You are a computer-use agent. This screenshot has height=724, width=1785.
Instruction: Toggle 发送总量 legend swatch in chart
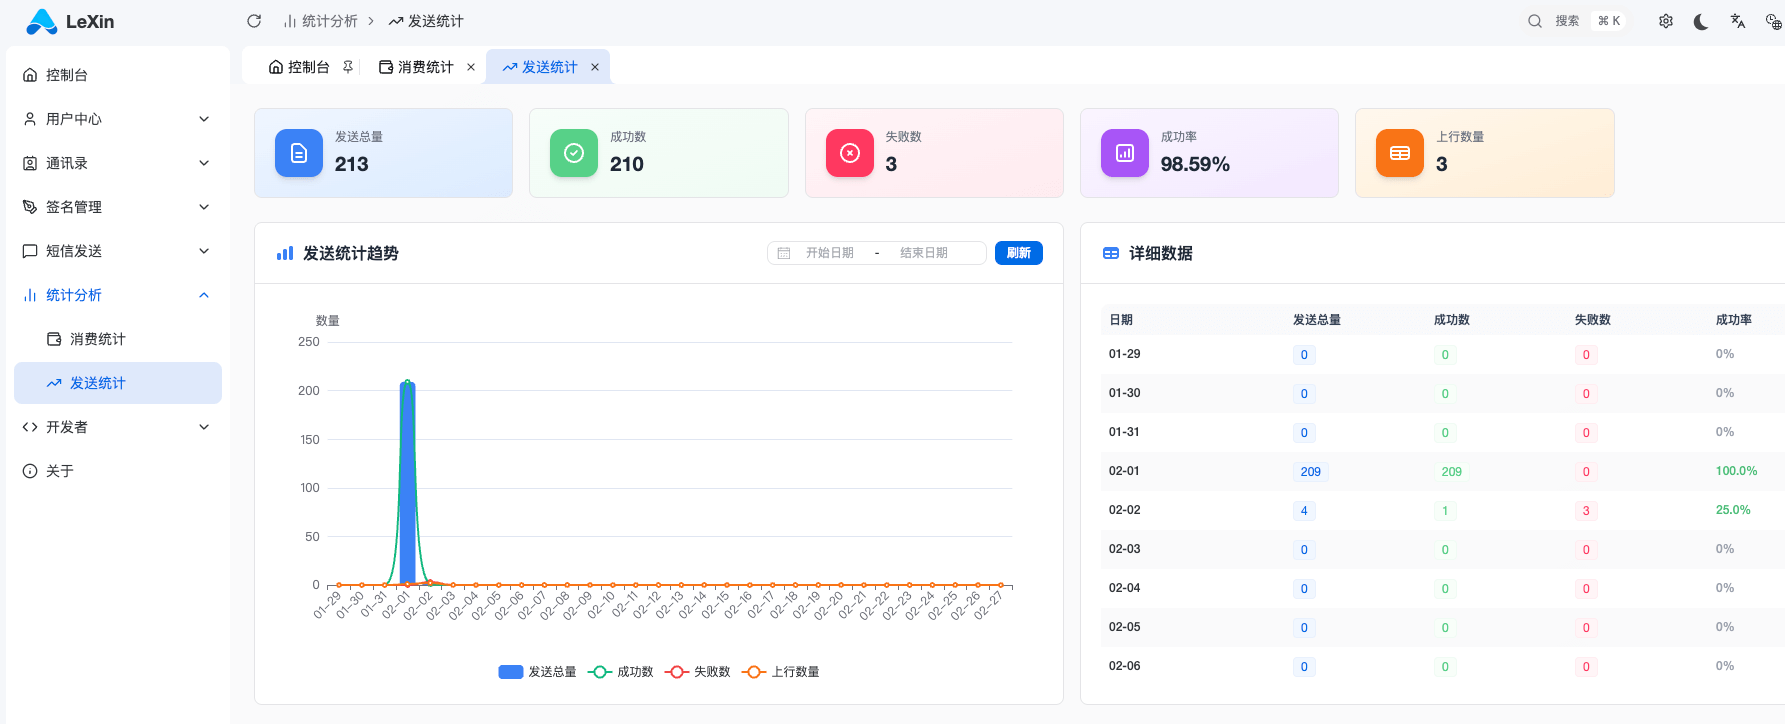pyautogui.click(x=511, y=672)
